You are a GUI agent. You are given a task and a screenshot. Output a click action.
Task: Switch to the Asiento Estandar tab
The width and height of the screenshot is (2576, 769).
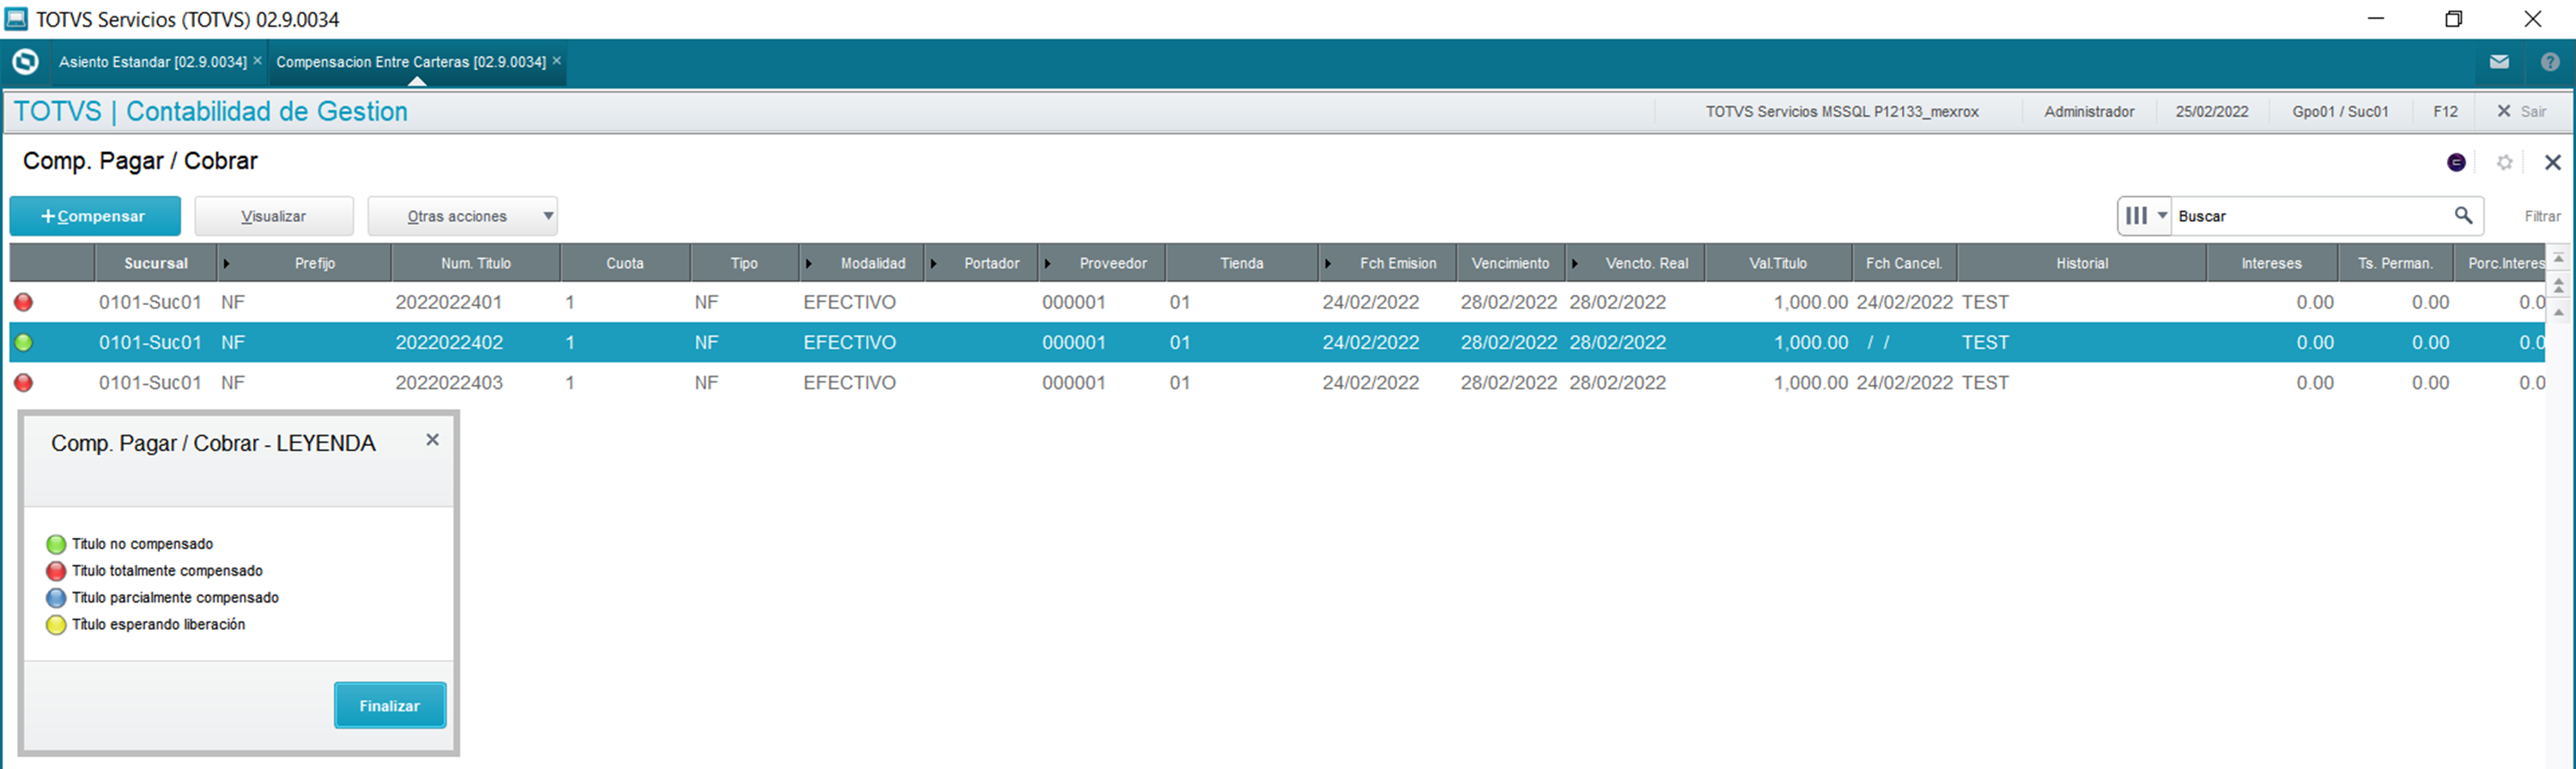click(152, 62)
